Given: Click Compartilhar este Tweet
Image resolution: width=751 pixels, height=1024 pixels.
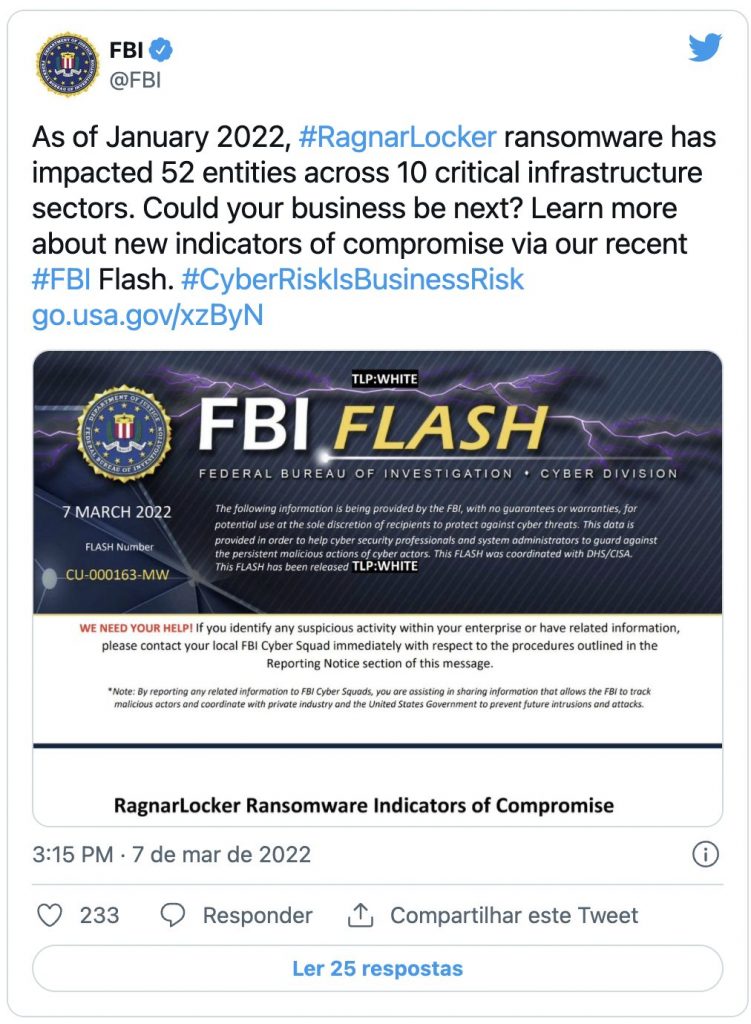Looking at the screenshot, I should (514, 915).
